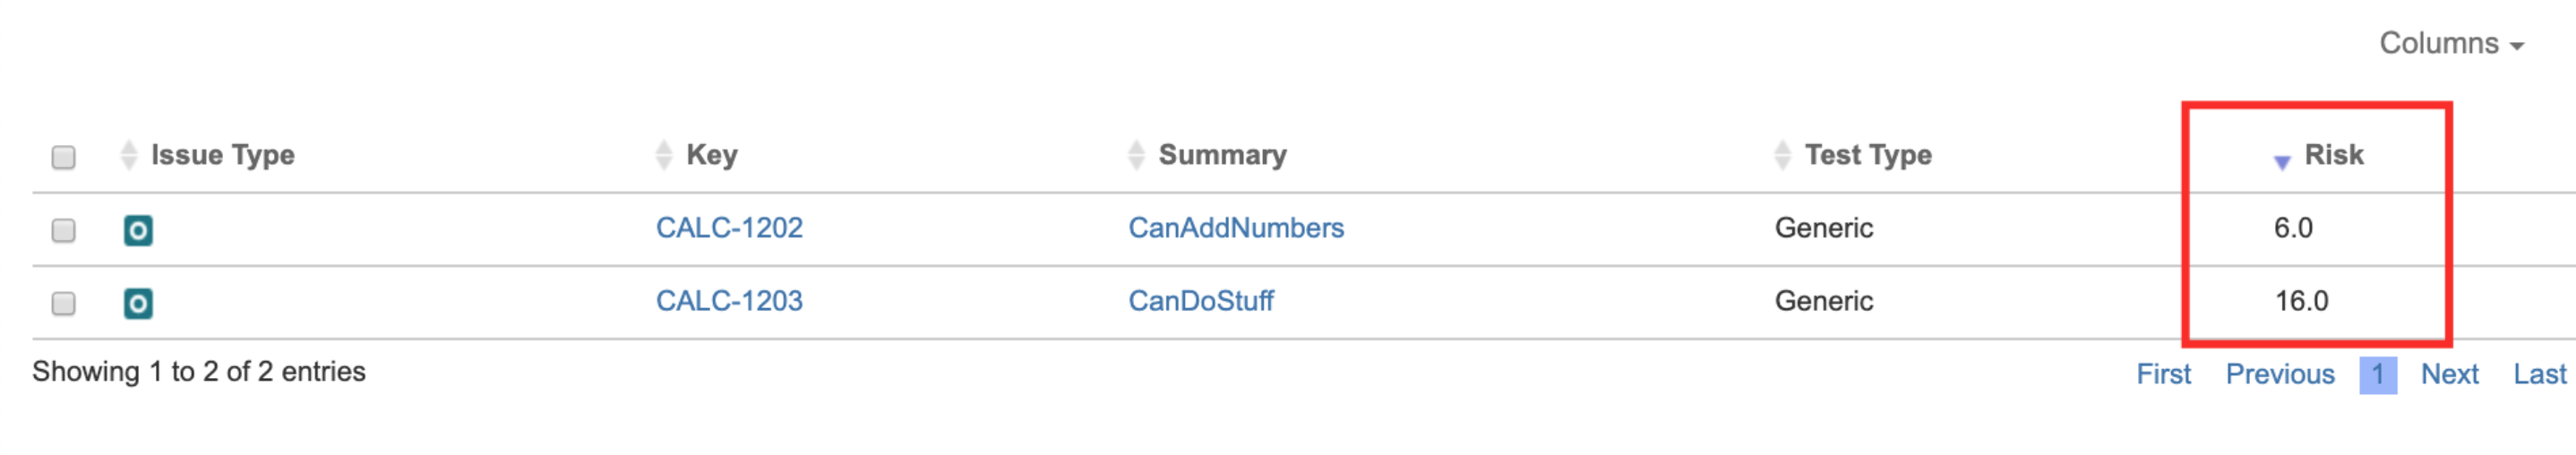Open the CanDoStuff summary link
Image resolution: width=2576 pixels, height=455 pixels.
(x=1201, y=301)
